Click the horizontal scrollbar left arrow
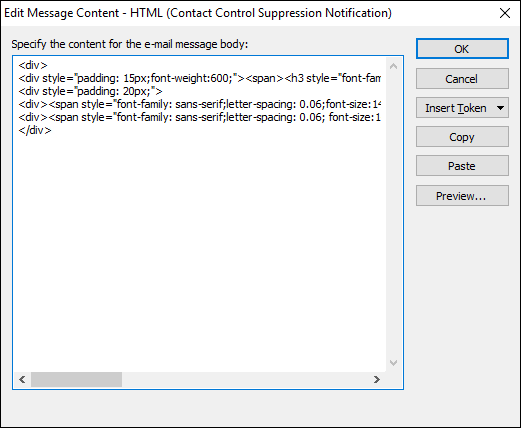Viewport: 521px width, 428px height. click(x=22, y=379)
